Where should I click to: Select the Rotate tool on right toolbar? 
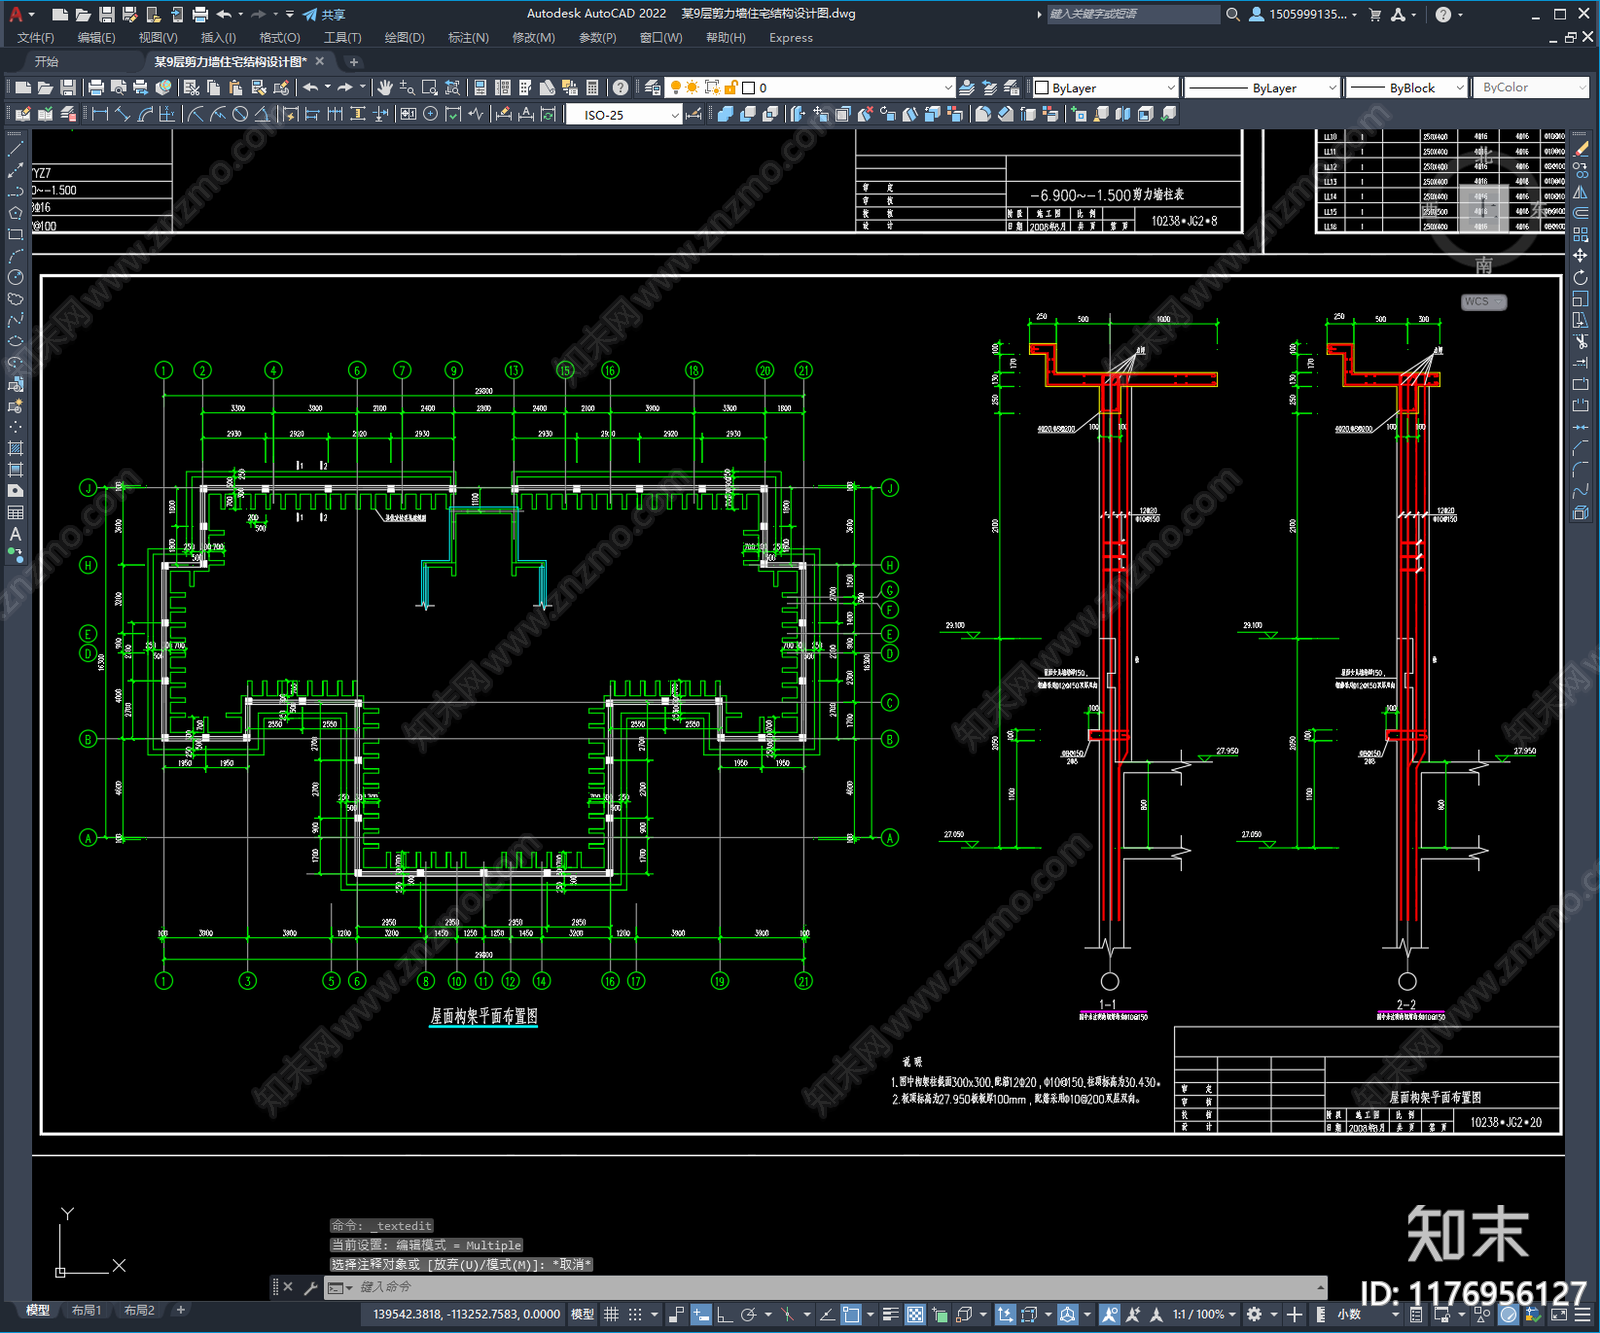pyautogui.click(x=1580, y=278)
